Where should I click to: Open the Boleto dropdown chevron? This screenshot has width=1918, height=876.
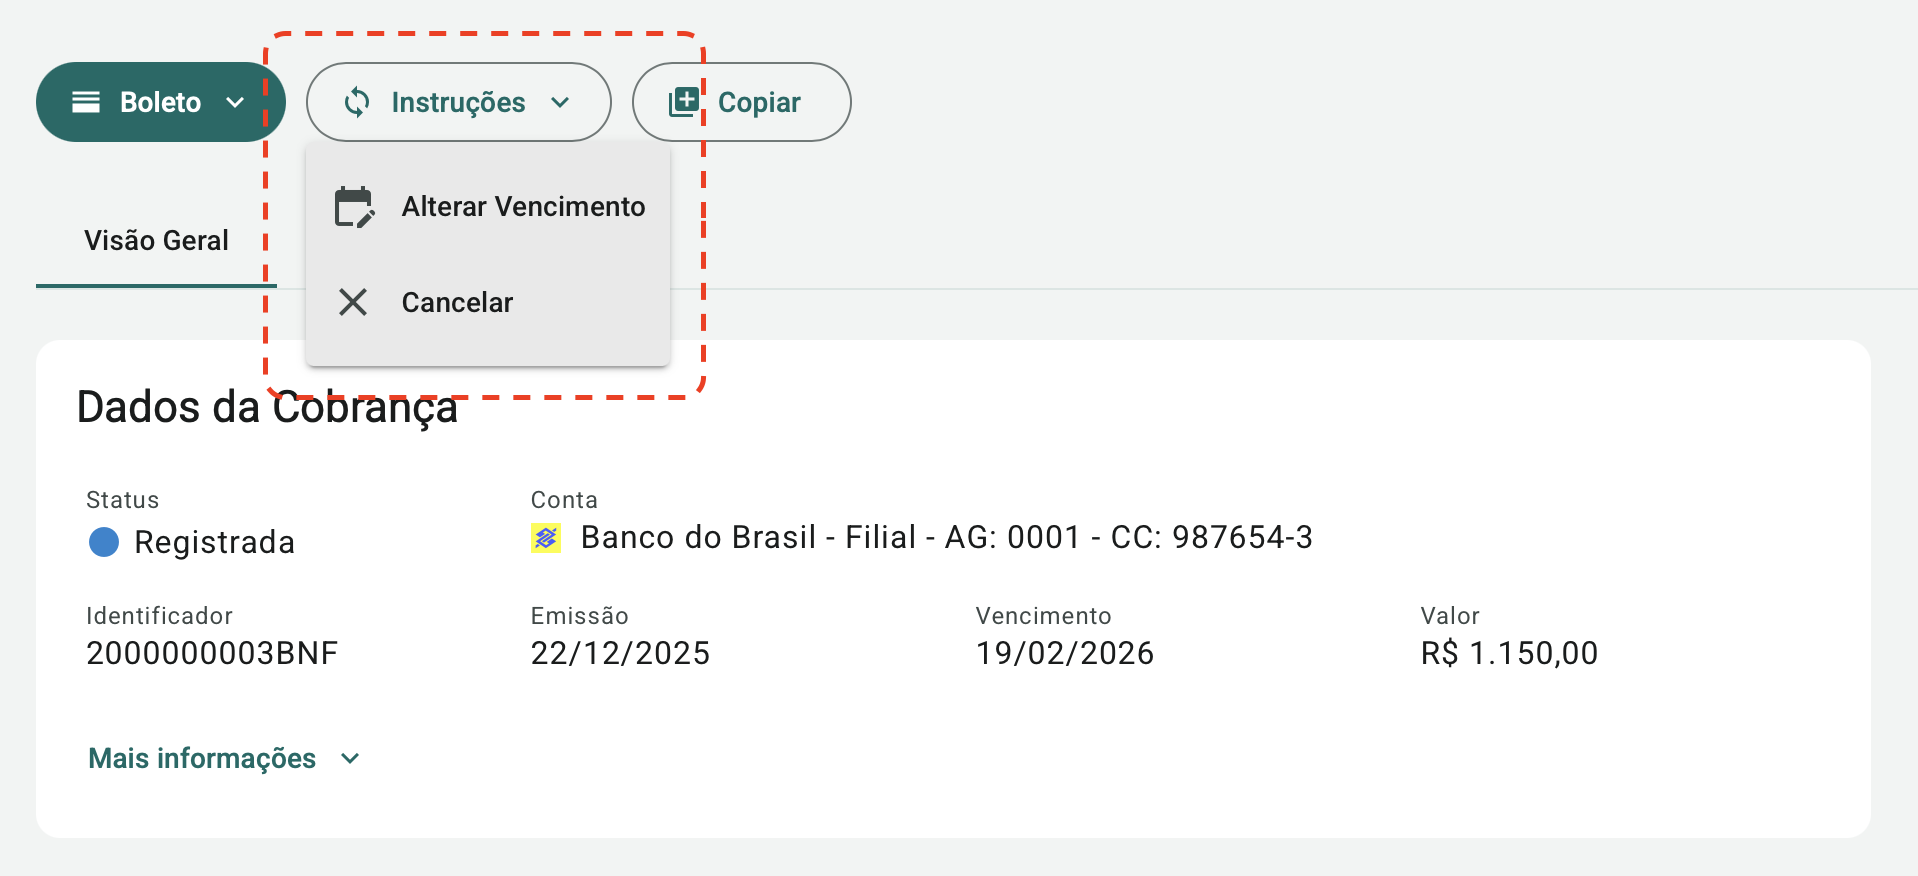point(235,102)
